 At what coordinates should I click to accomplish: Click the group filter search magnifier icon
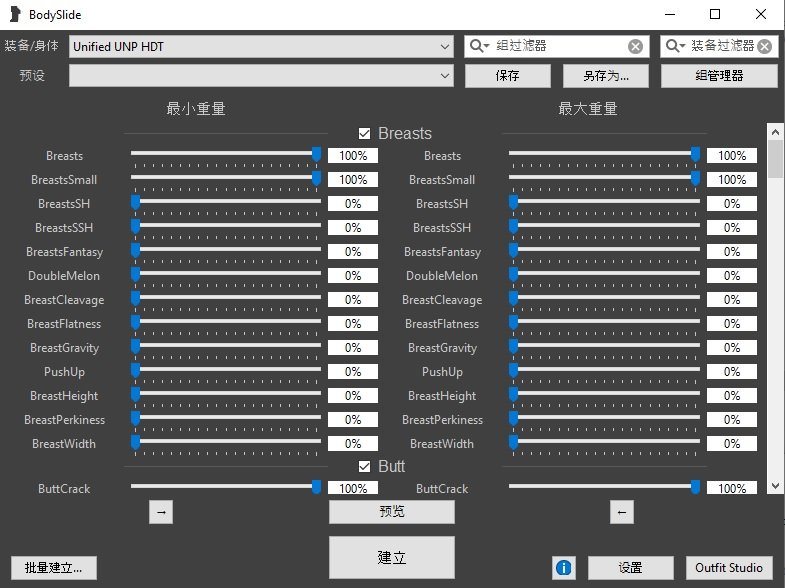(x=477, y=46)
